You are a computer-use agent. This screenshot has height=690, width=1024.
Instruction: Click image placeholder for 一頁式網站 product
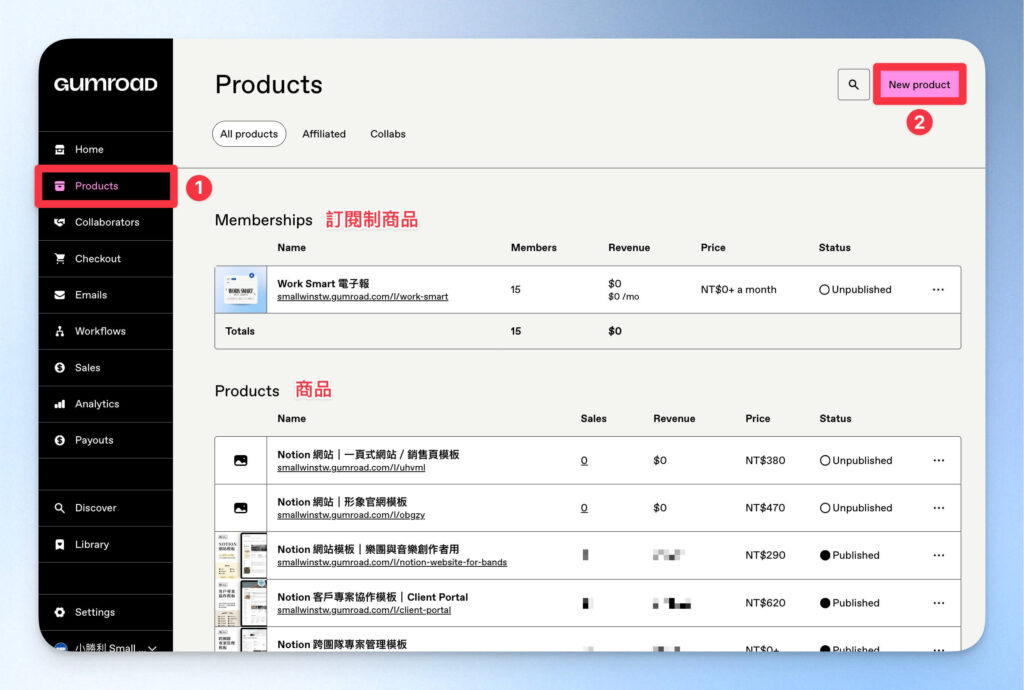coord(240,460)
